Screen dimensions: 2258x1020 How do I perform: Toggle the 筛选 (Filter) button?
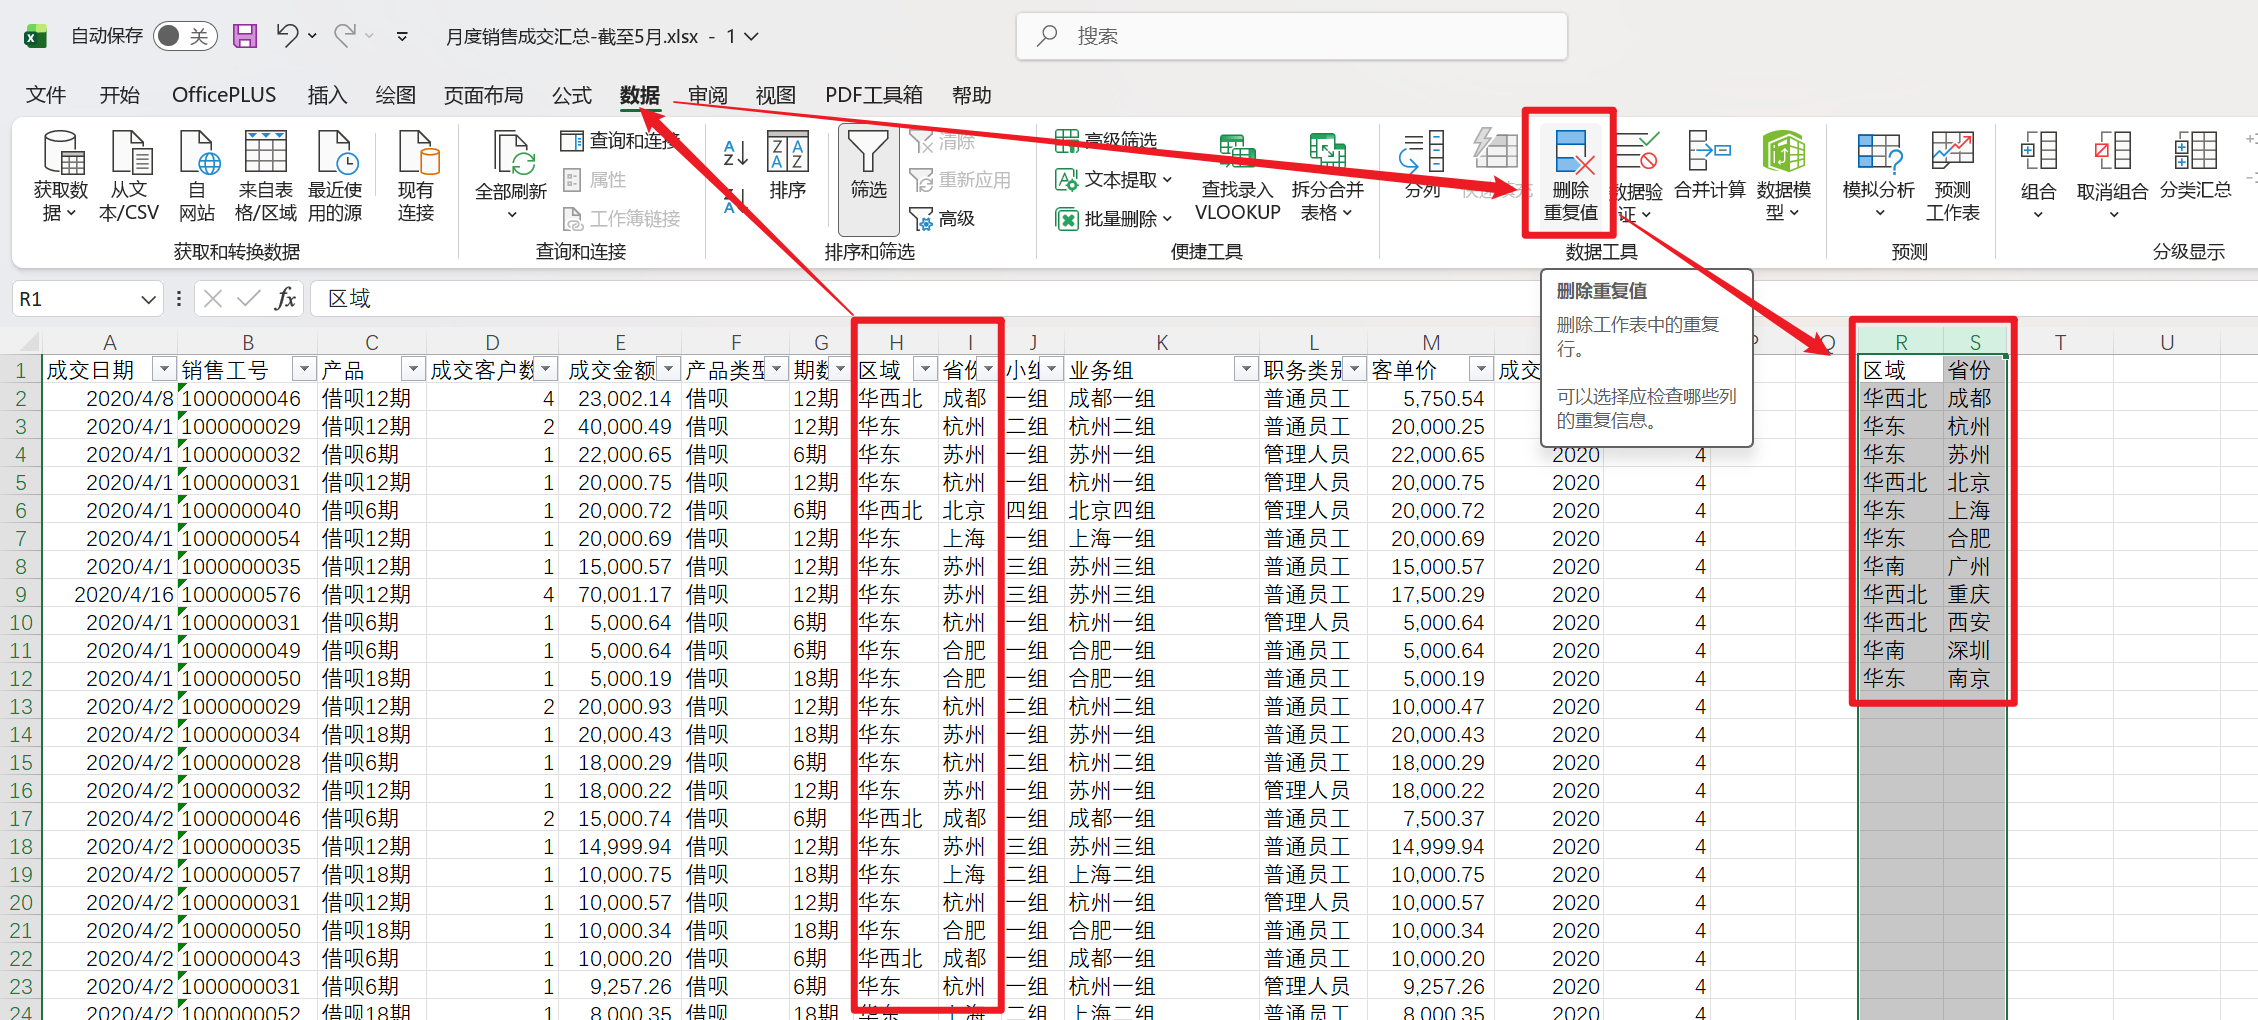pyautogui.click(x=867, y=176)
